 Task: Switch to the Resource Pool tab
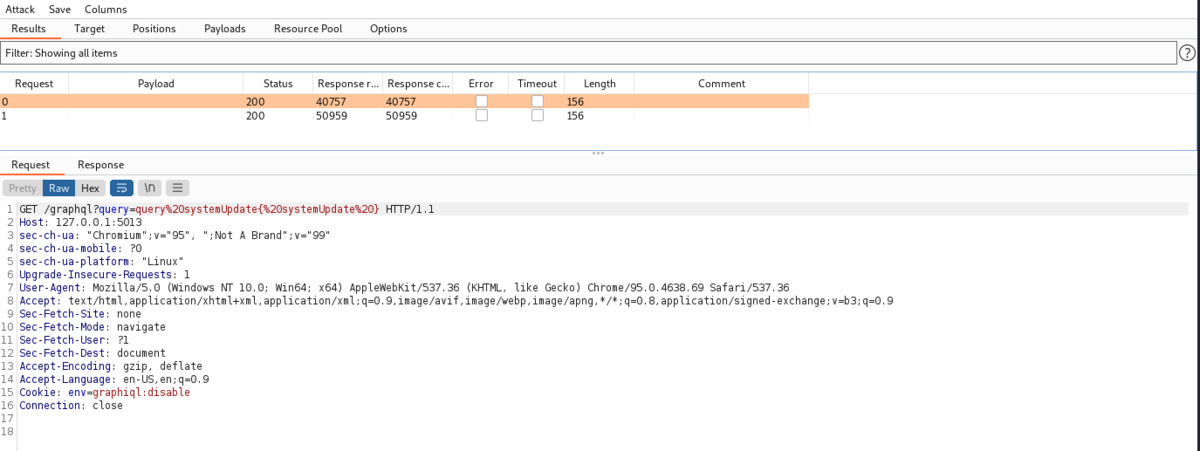[308, 29]
